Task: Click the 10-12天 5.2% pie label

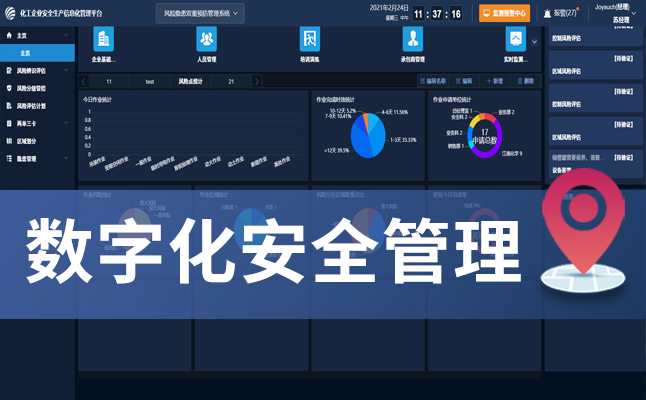Action: 343,111
